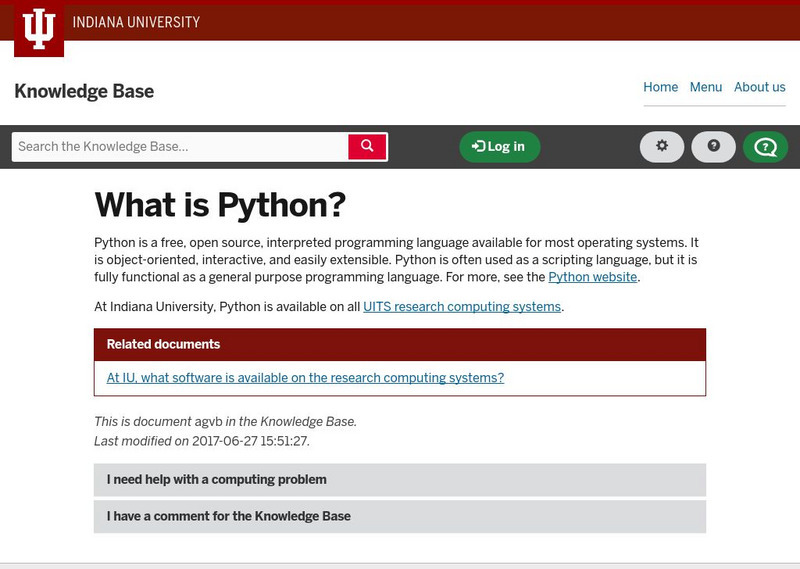The width and height of the screenshot is (800, 569).
Task: Click the What is Python? heading
Action: (220, 205)
